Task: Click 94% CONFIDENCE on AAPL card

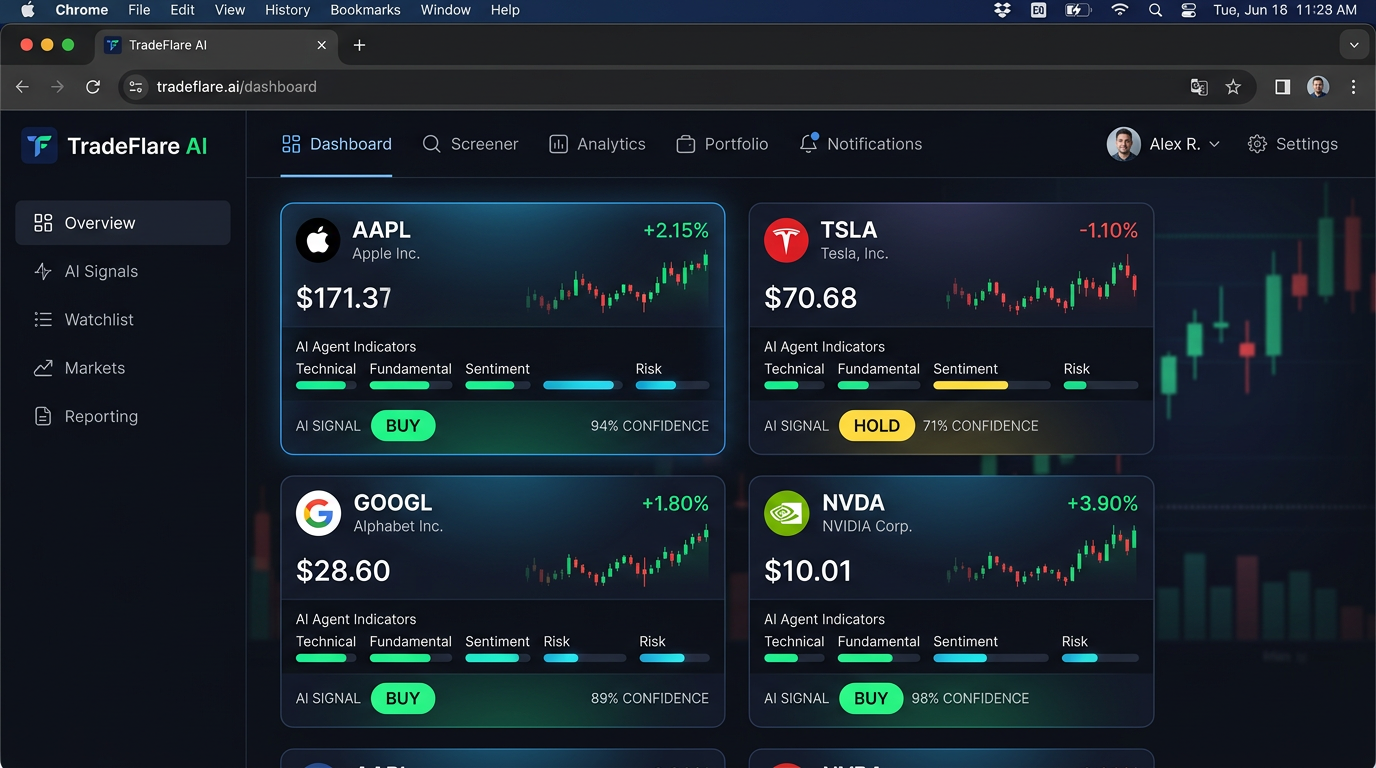Action: pos(650,426)
